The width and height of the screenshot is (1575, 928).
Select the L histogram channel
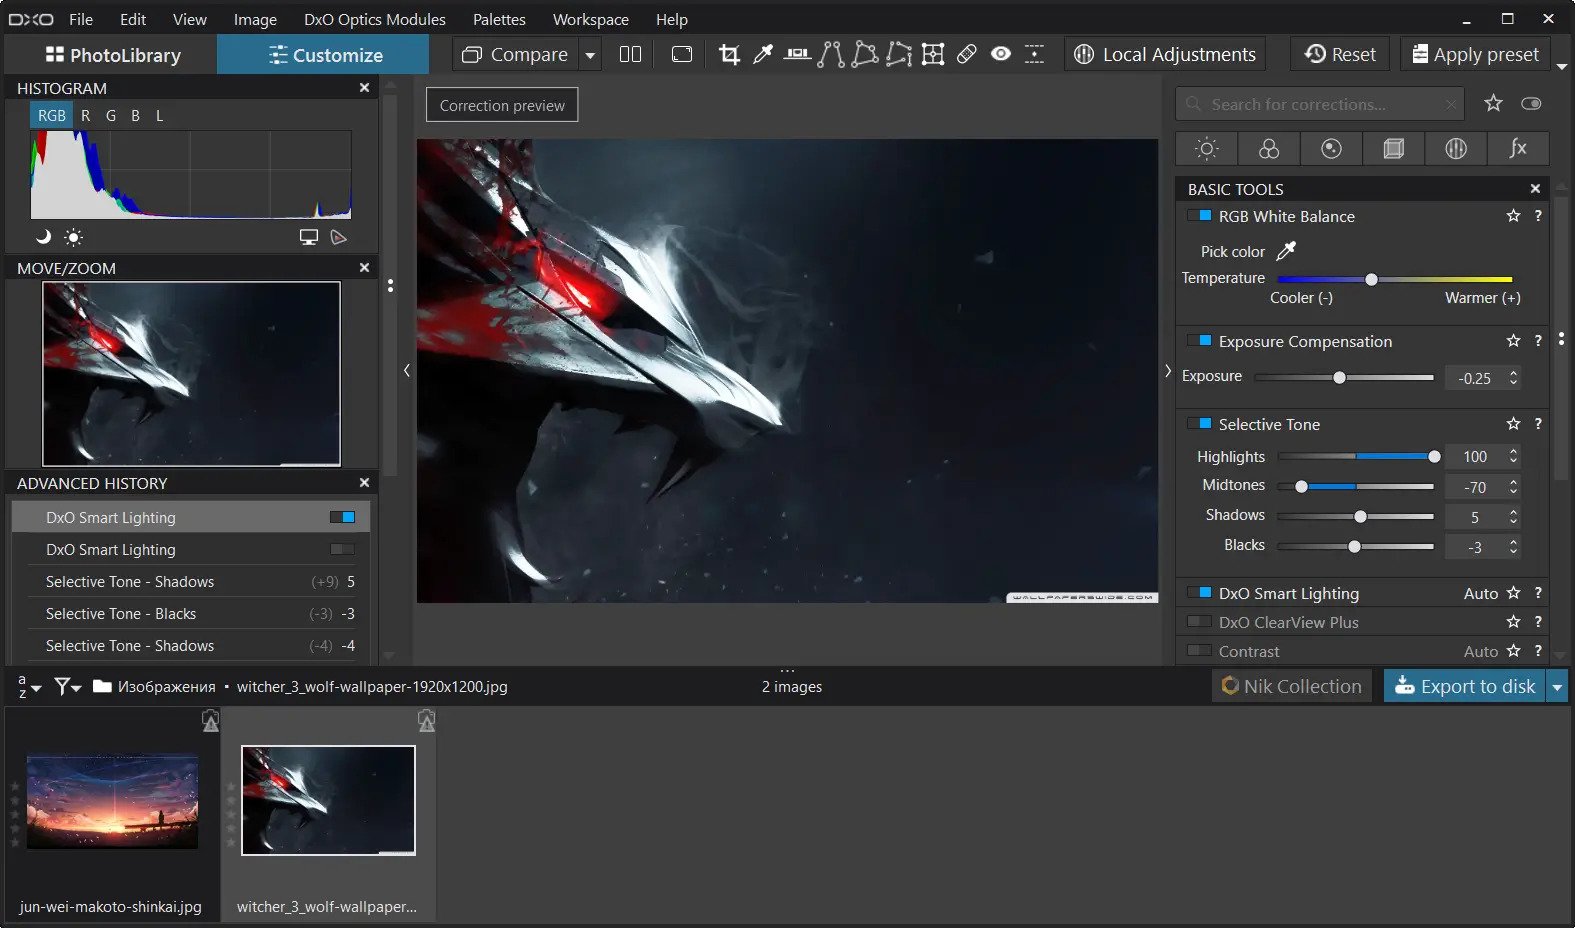pyautogui.click(x=159, y=115)
